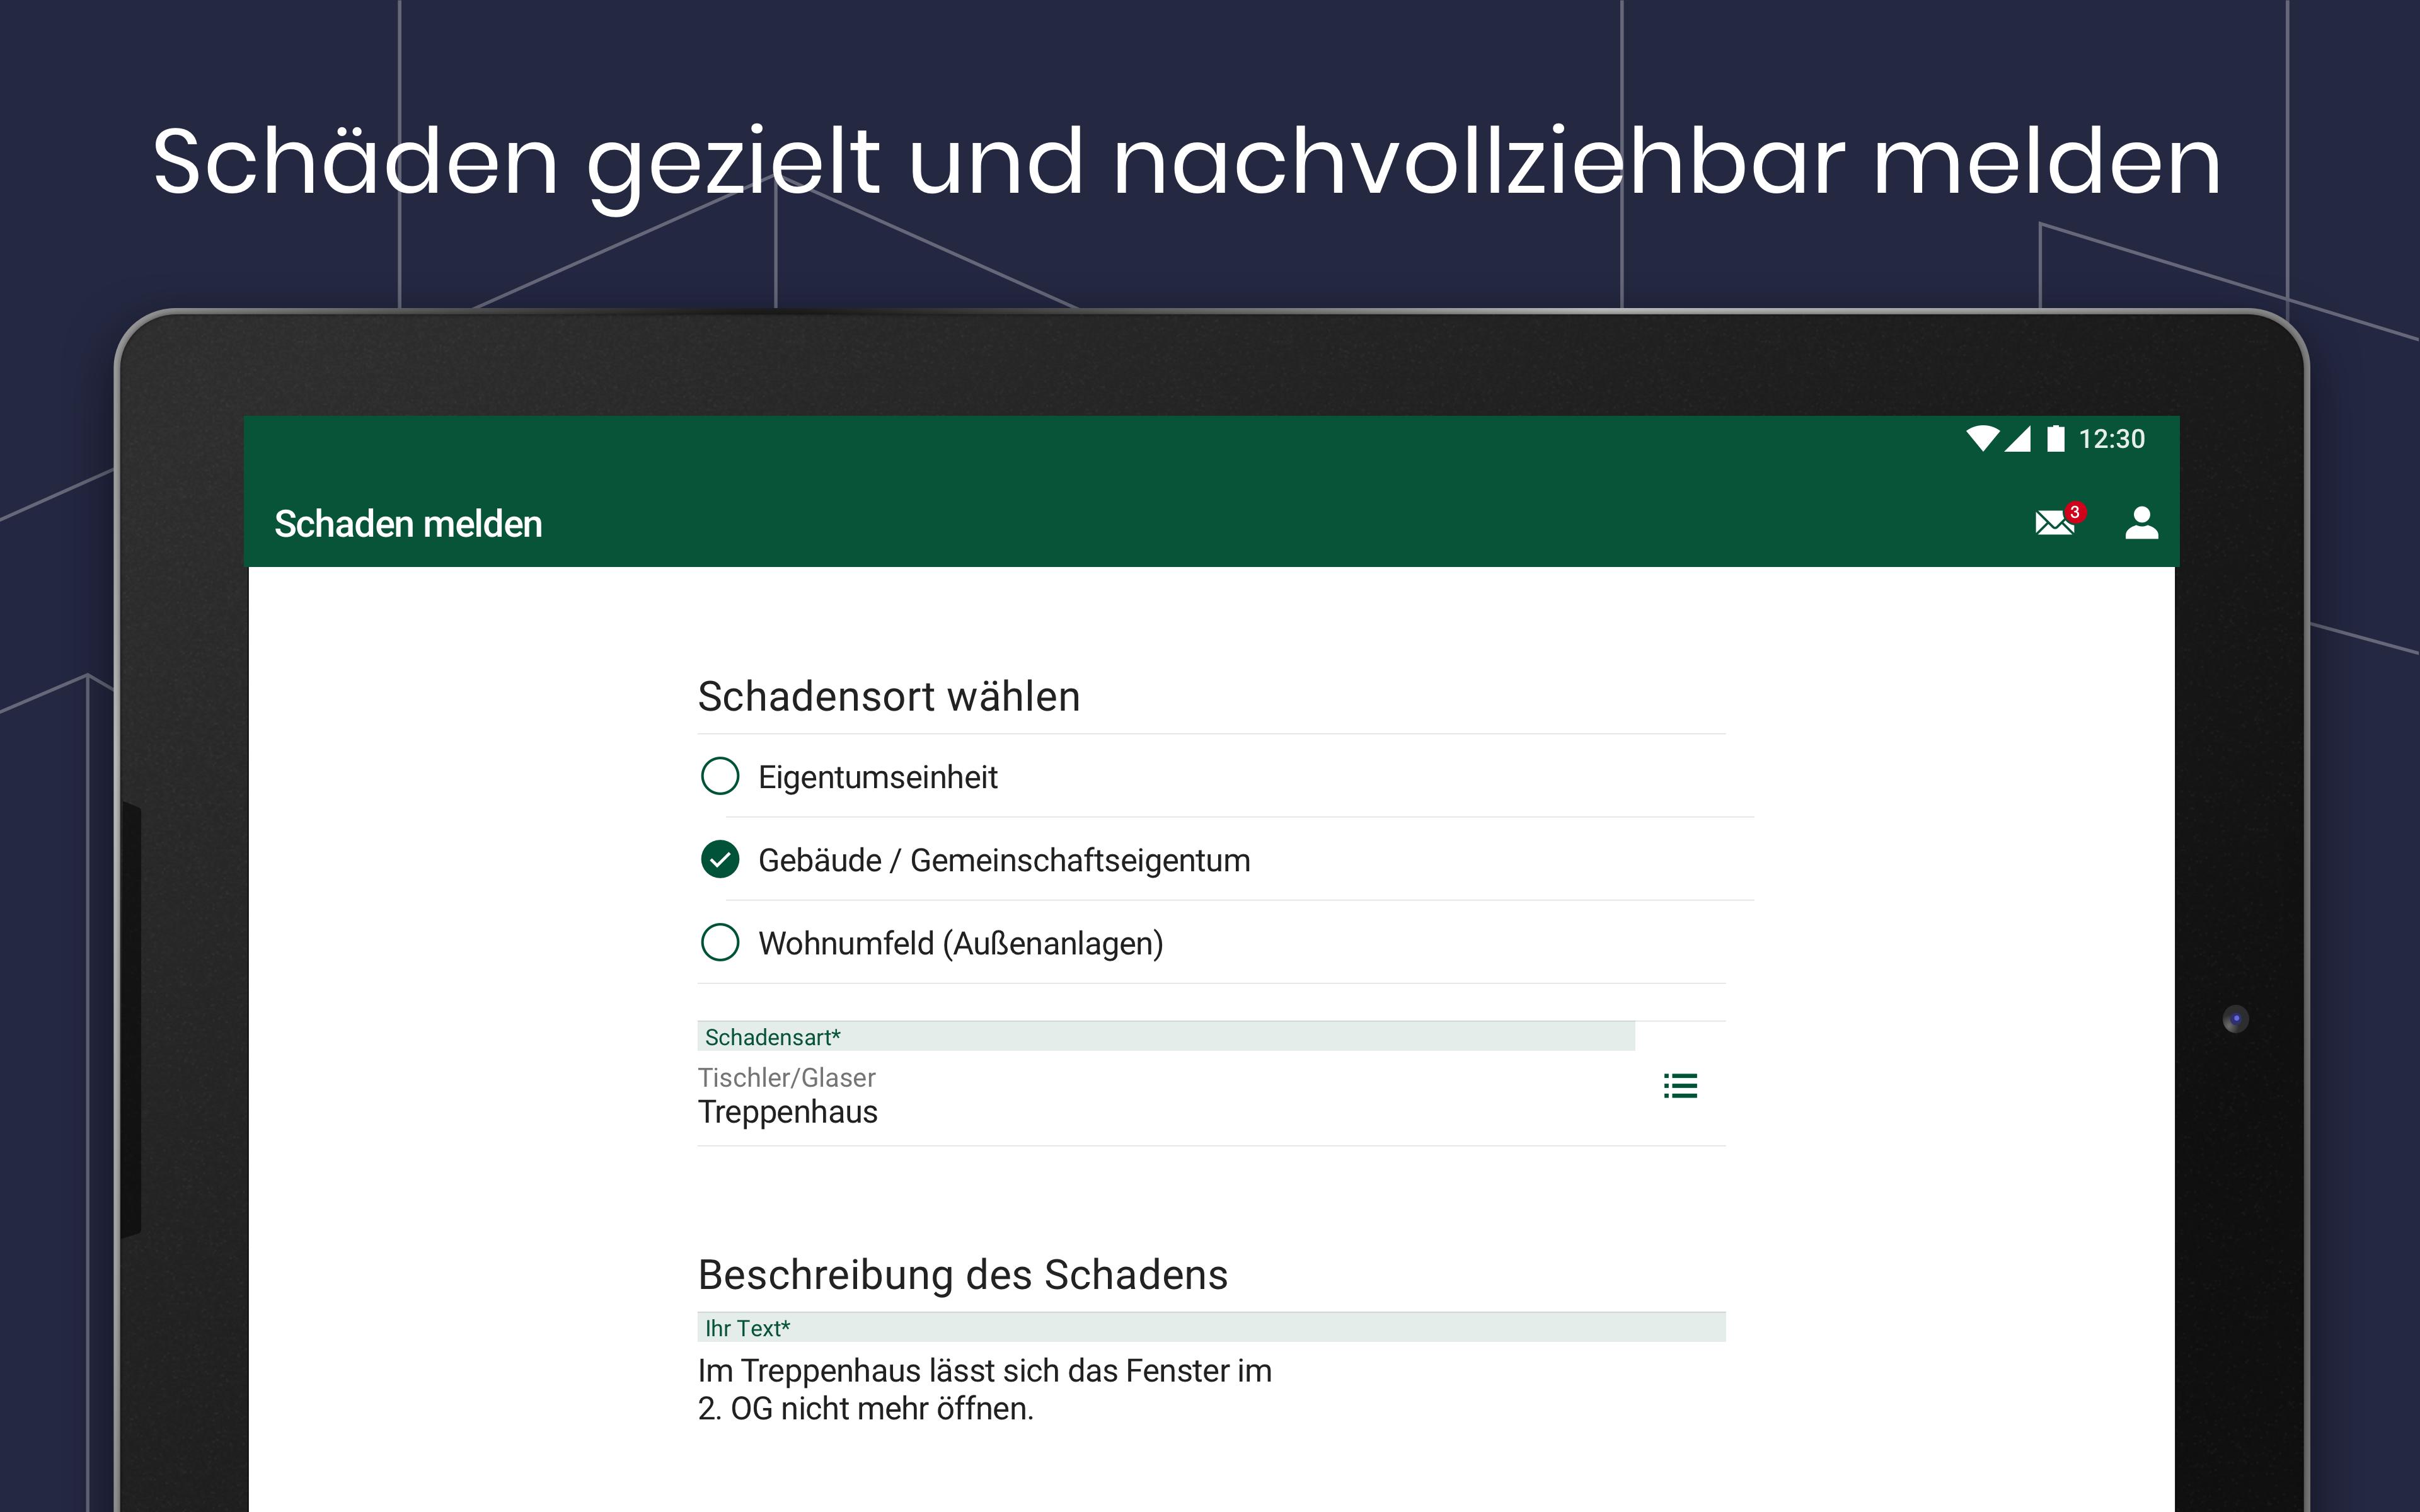Tap the WiFi status icon
Viewport: 2420px width, 1512px height.
click(x=1982, y=439)
